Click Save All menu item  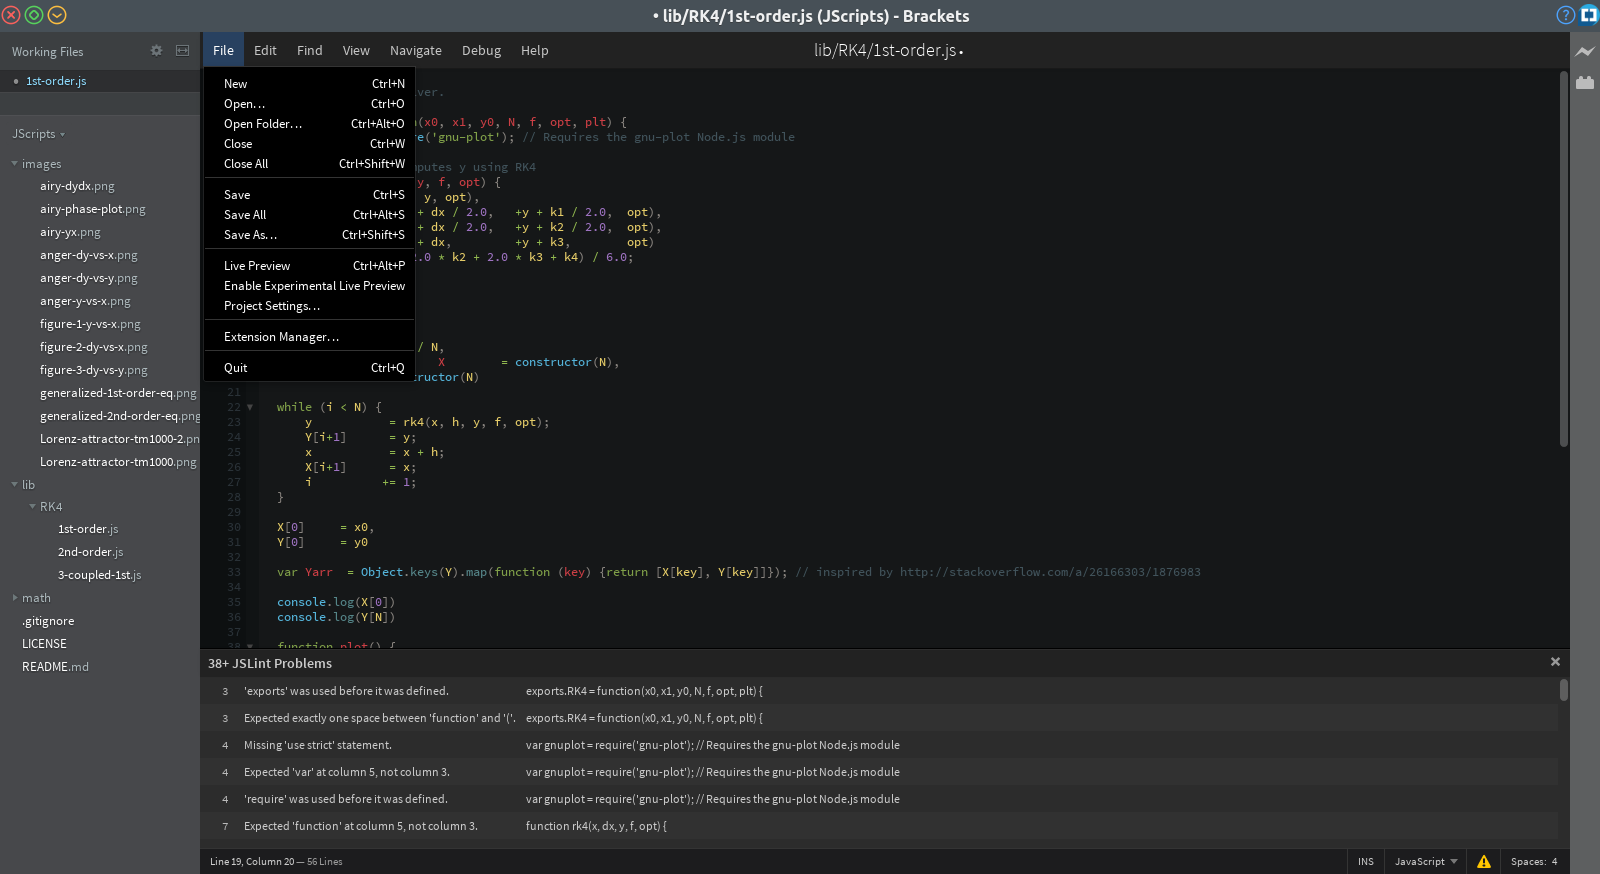[309, 215]
